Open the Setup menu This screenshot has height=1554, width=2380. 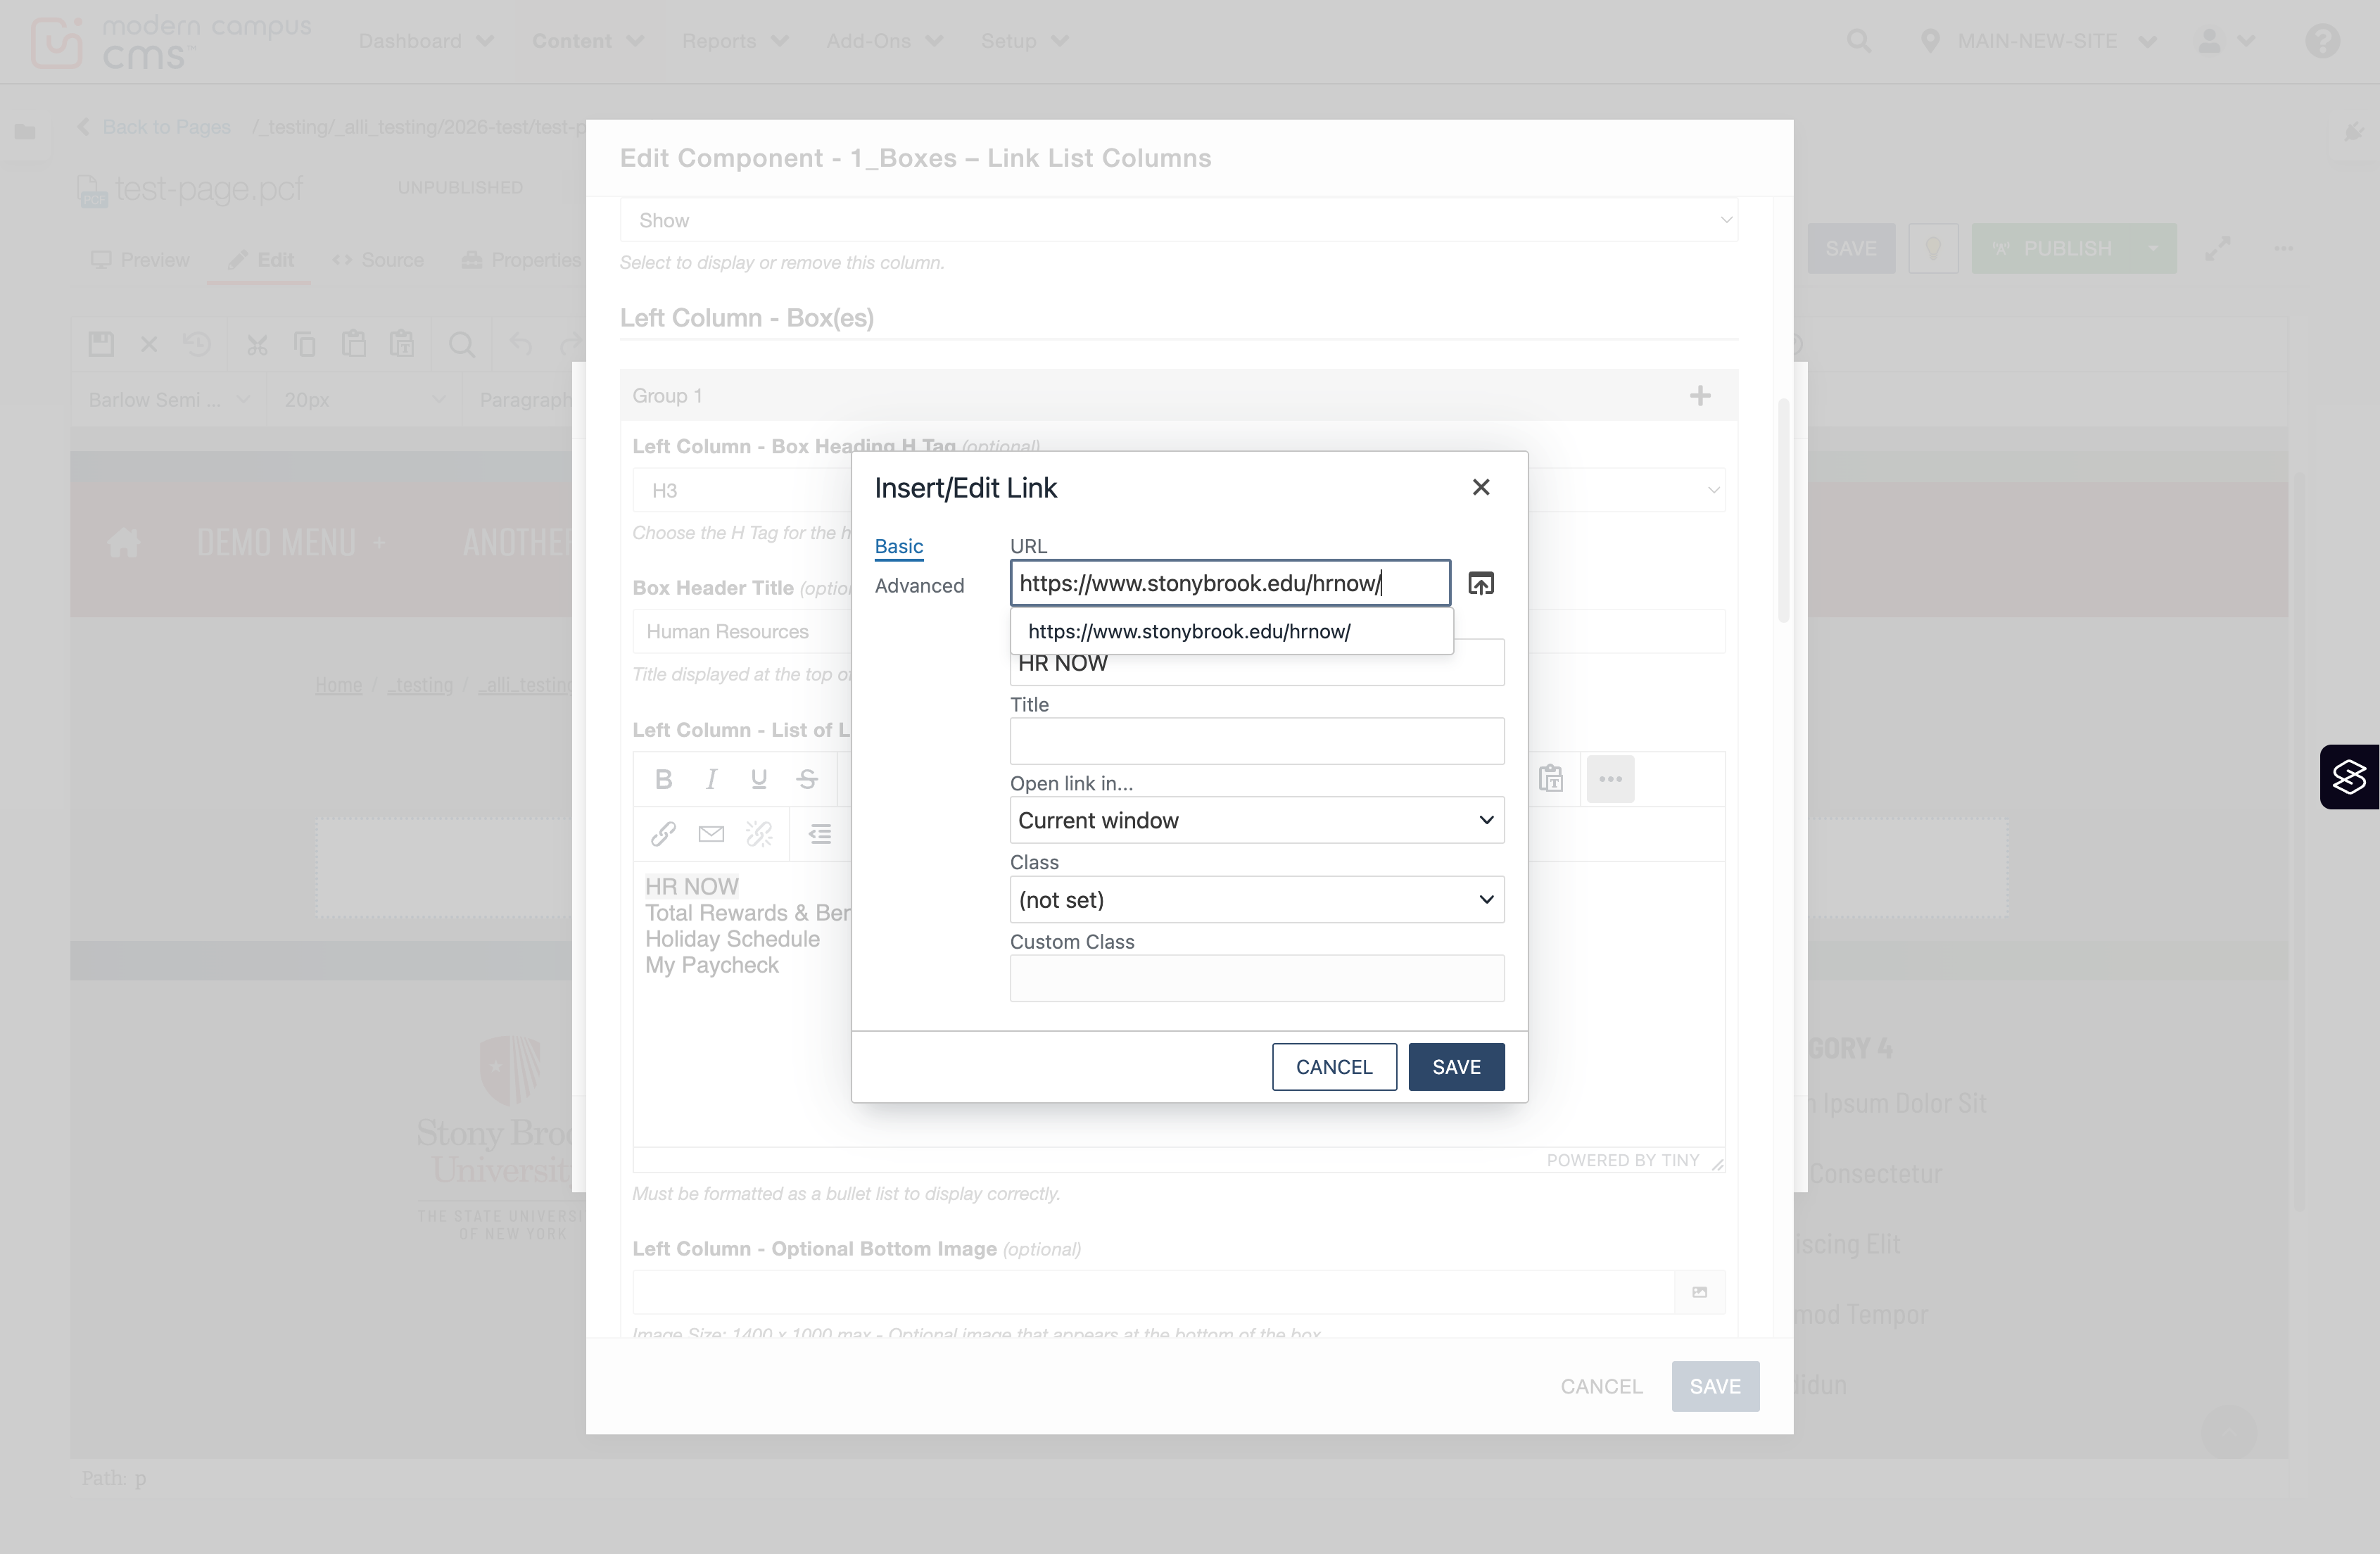[x=1024, y=41]
